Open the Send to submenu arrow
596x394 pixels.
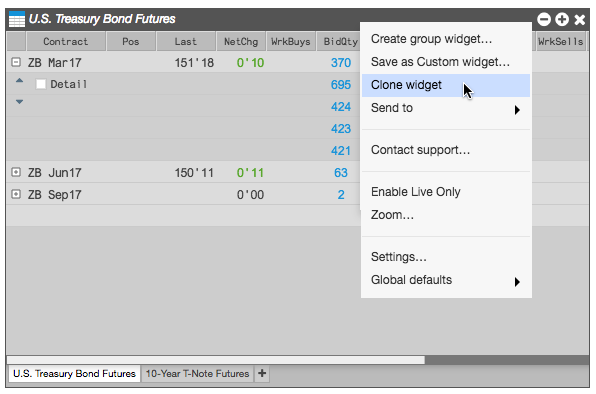coord(517,110)
